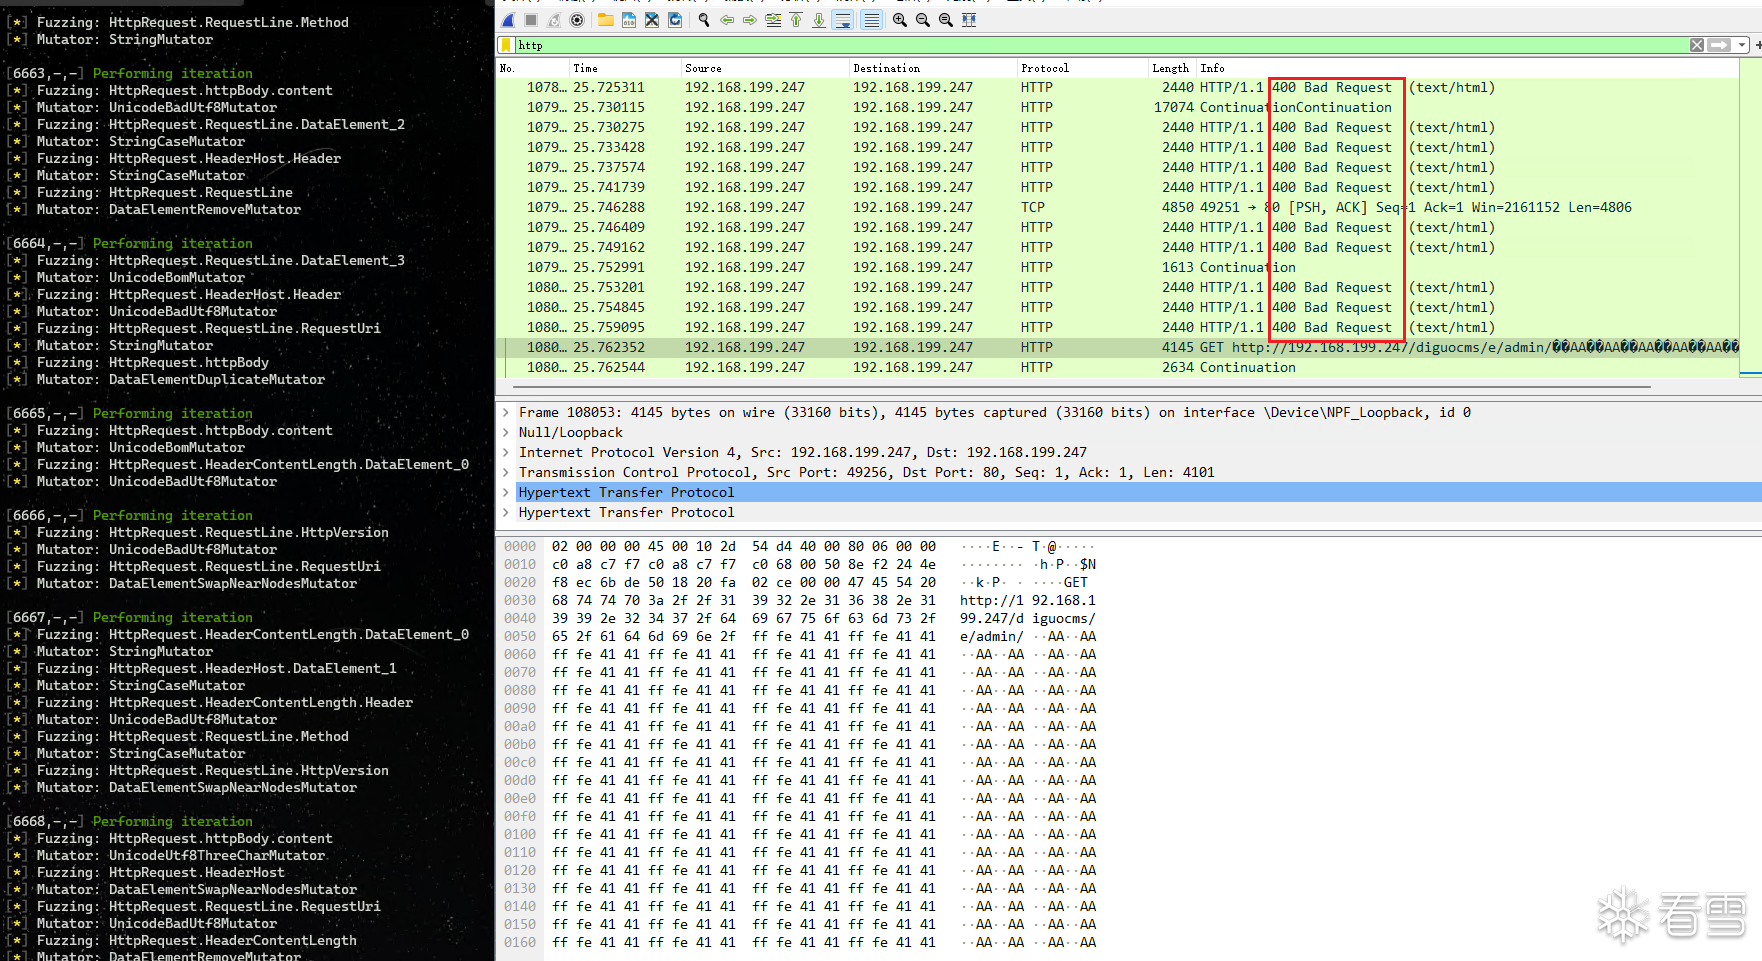
Task: Go forward with the right green arrow
Action: (750, 20)
